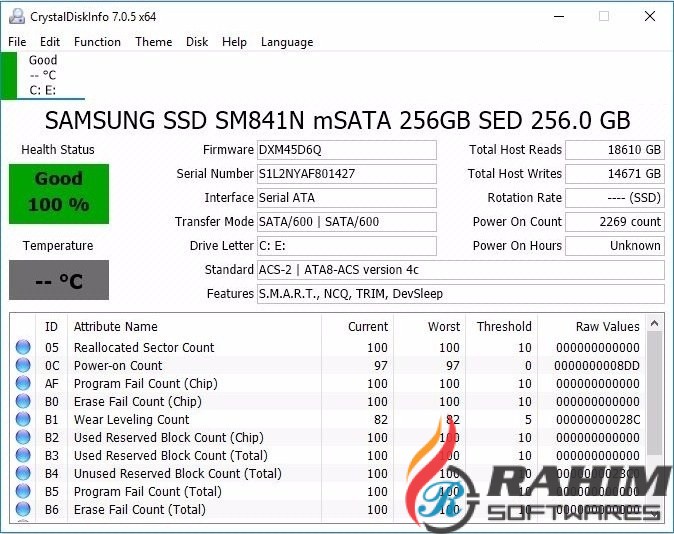Open the Language menu
This screenshot has height=534, width=674.
pyautogui.click(x=287, y=42)
